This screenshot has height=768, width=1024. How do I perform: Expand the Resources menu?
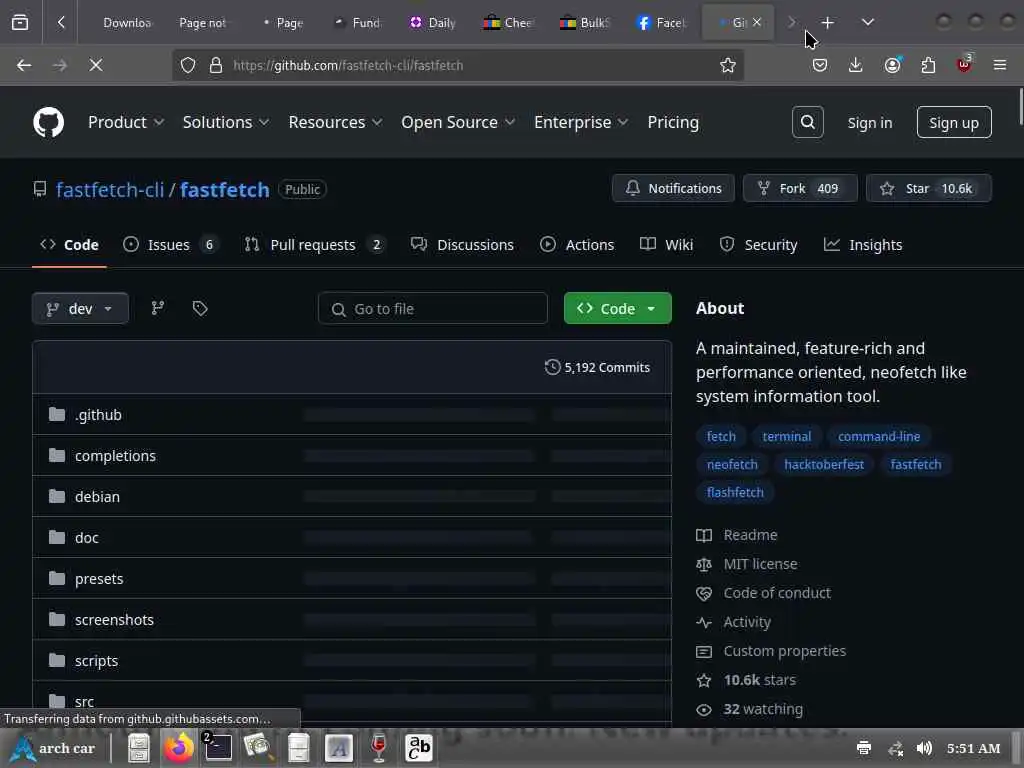[x=335, y=122]
